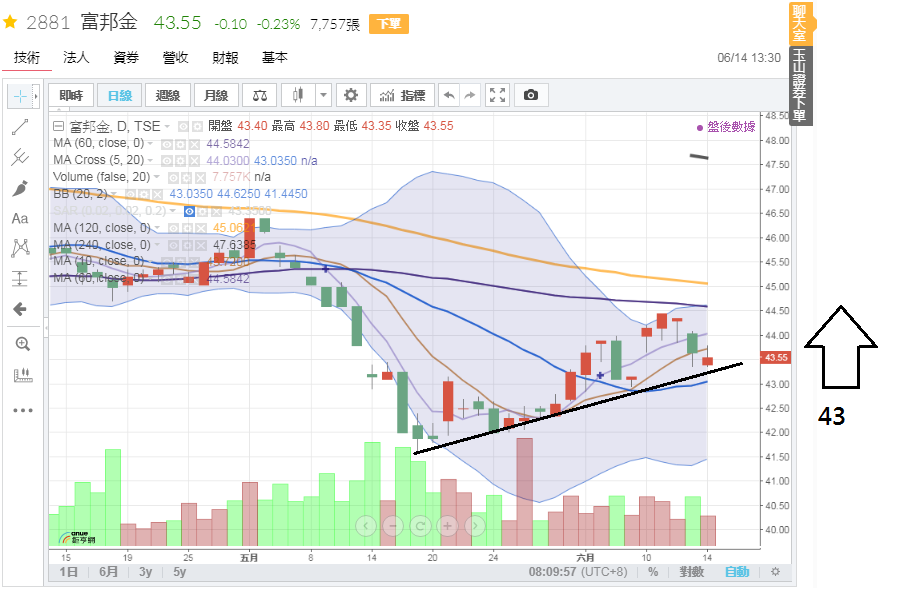Click the fullscreen expand icon

tap(498, 95)
